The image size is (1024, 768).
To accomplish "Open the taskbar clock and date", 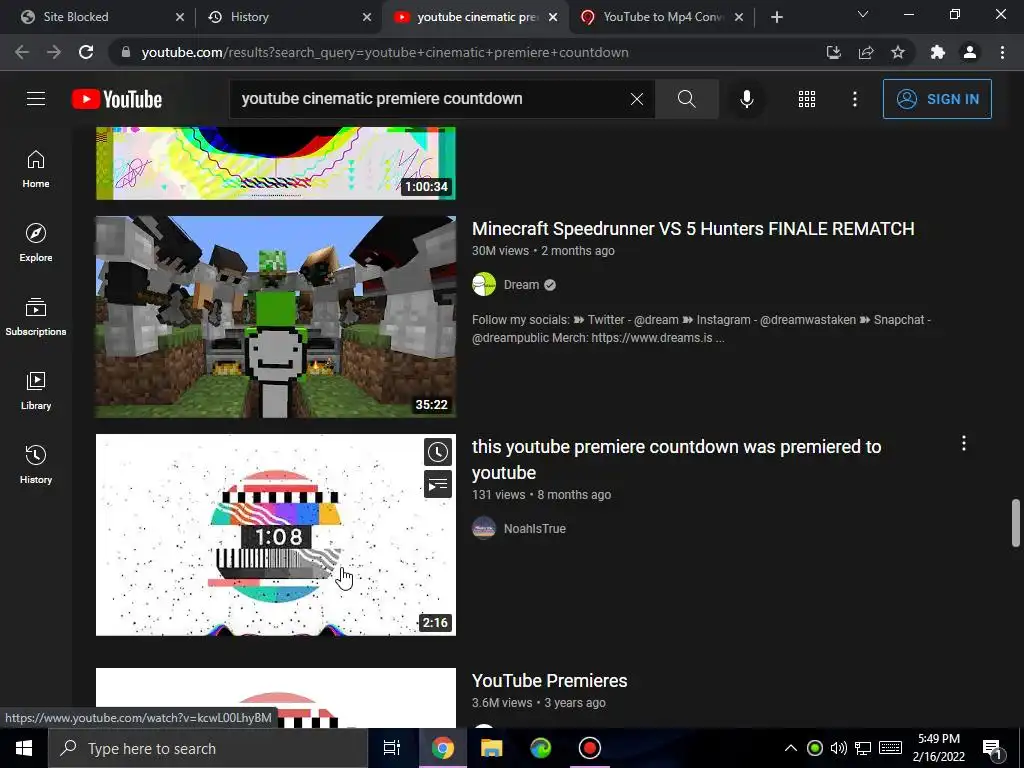I will tap(938, 748).
